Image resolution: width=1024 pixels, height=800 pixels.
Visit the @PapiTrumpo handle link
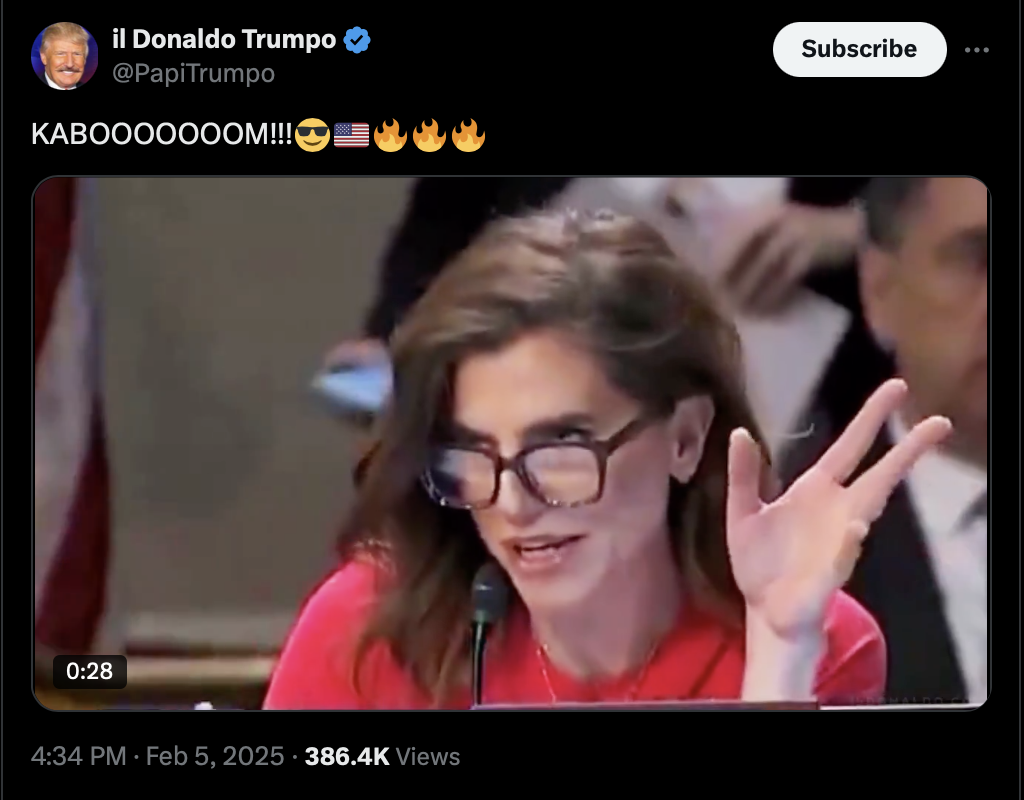point(193,73)
